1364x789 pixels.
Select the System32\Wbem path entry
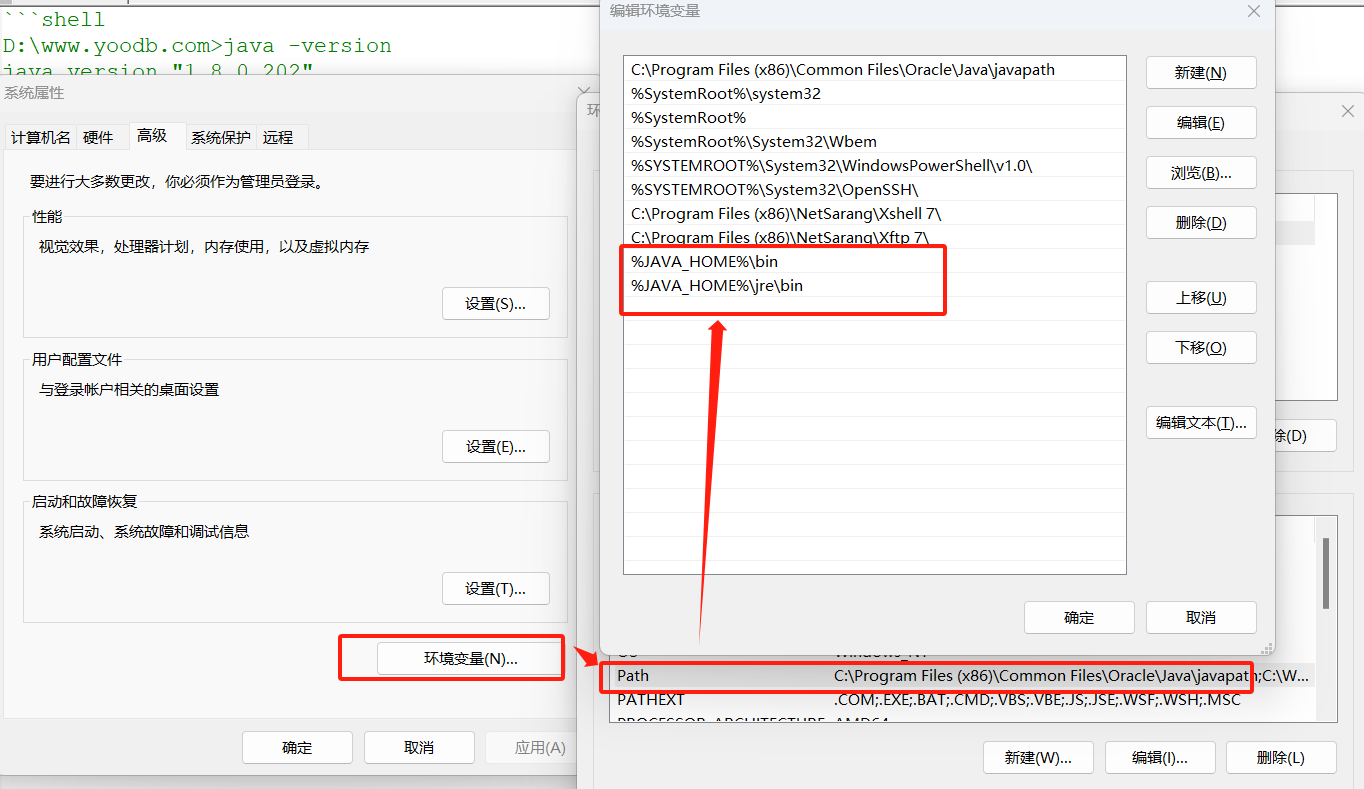tap(875, 141)
